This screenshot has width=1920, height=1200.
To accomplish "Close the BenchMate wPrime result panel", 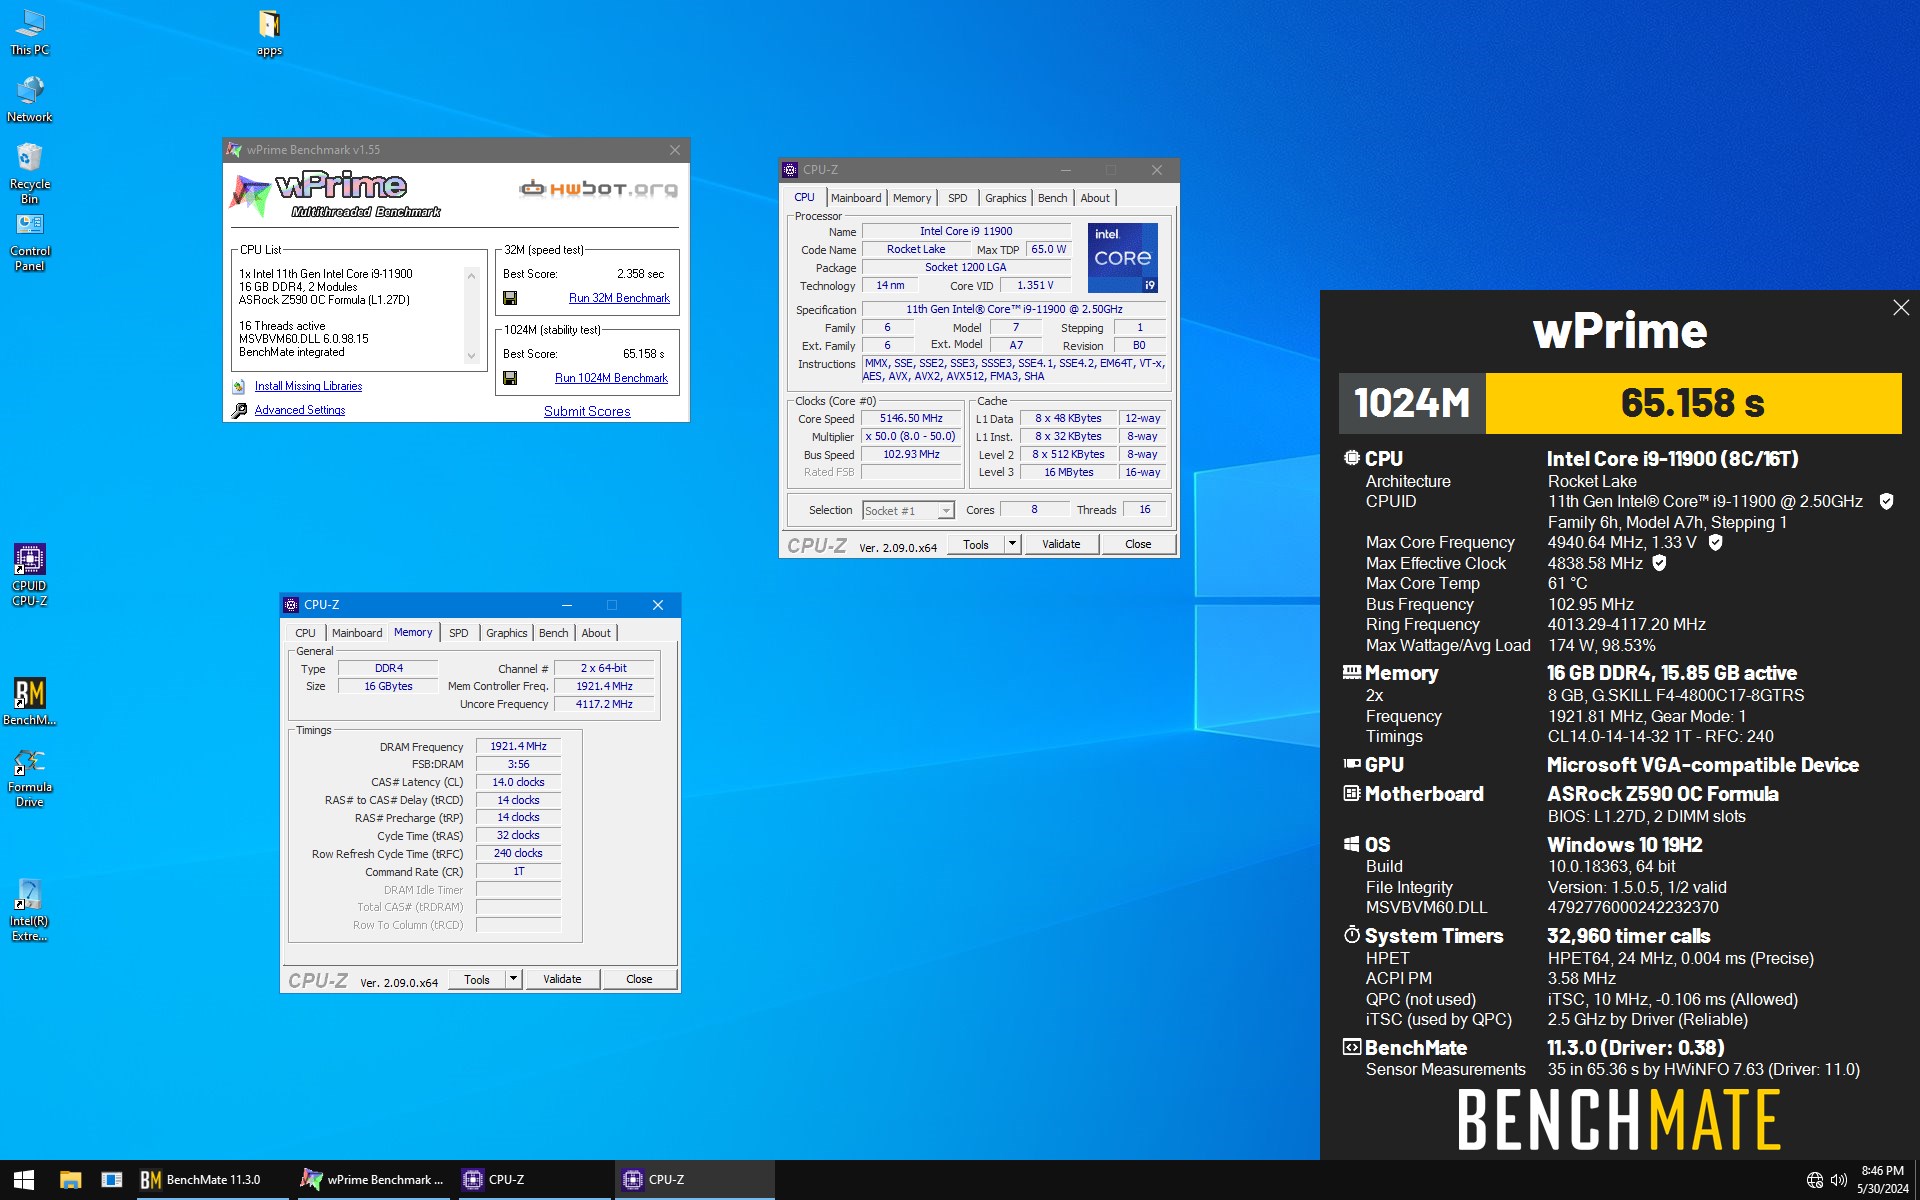I will point(1901,308).
